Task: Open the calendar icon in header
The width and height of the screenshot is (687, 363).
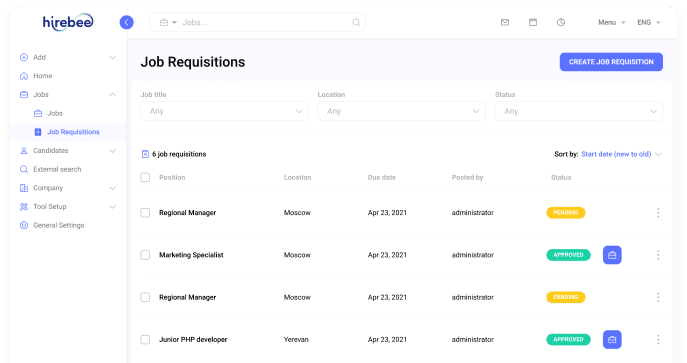Action: click(x=533, y=22)
